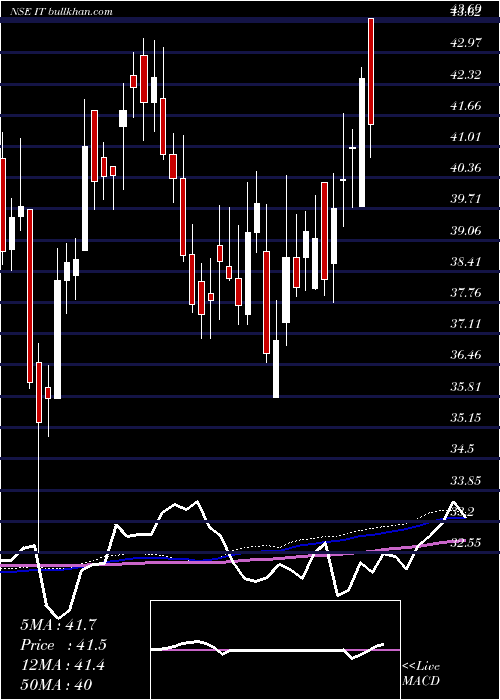Click the 38.41 price axis label
Image resolution: width=500 pixels, height=700 pixels.
point(467,261)
